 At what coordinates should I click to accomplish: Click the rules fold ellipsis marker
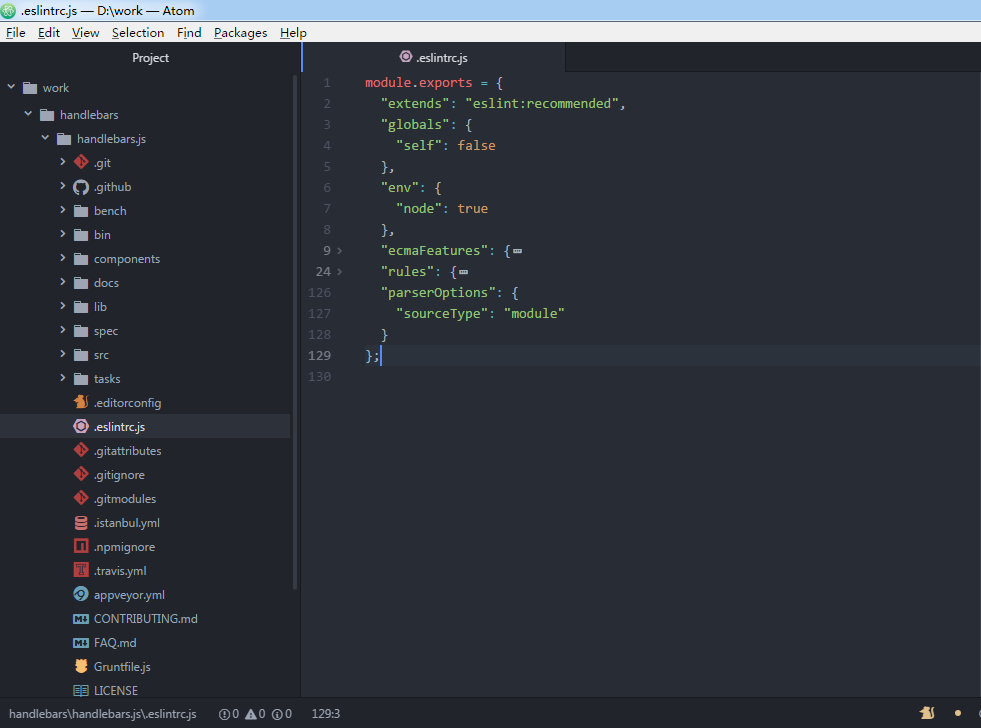pos(464,272)
